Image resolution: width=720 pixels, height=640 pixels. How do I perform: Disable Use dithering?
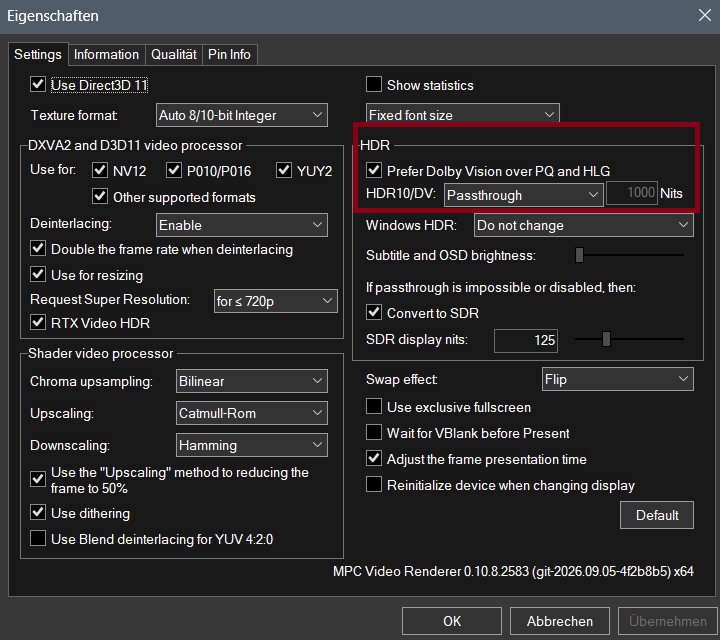[x=38, y=512]
